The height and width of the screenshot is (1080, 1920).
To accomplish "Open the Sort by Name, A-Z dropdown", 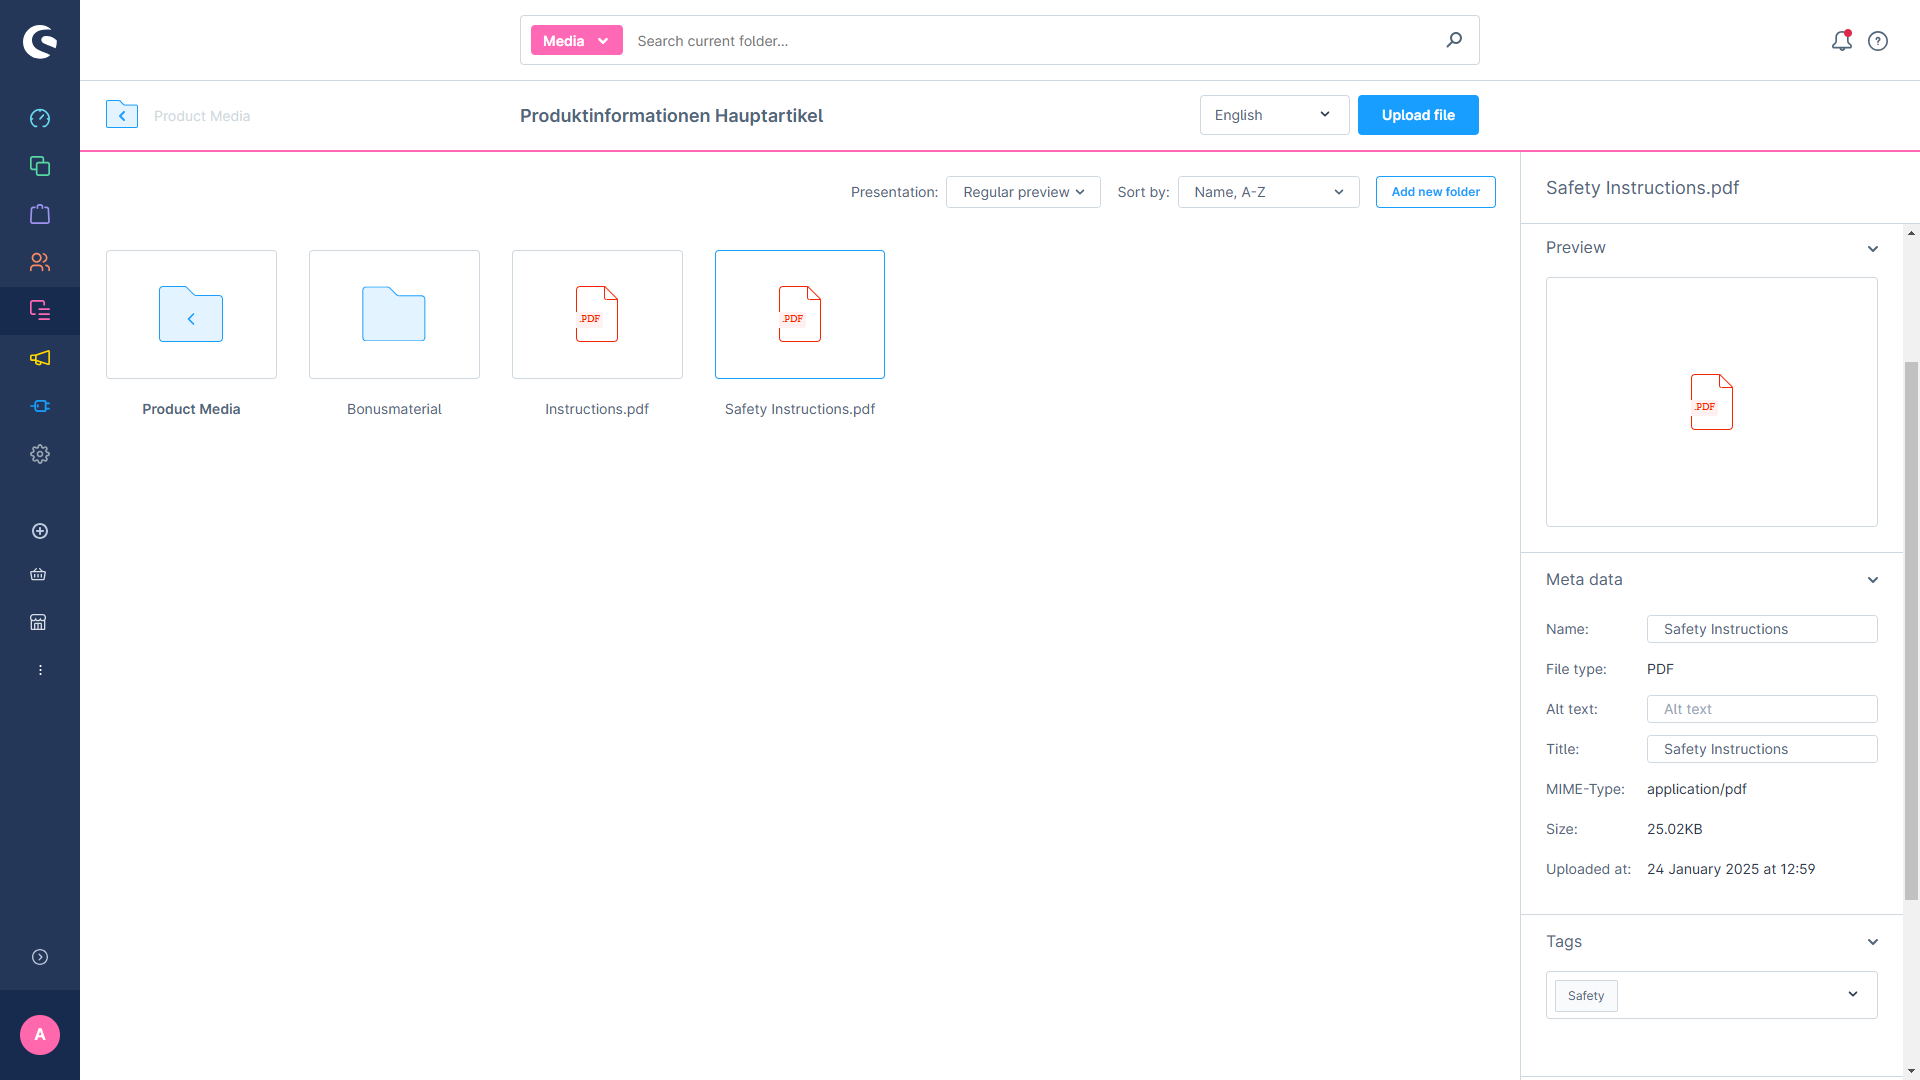I will pos(1268,192).
